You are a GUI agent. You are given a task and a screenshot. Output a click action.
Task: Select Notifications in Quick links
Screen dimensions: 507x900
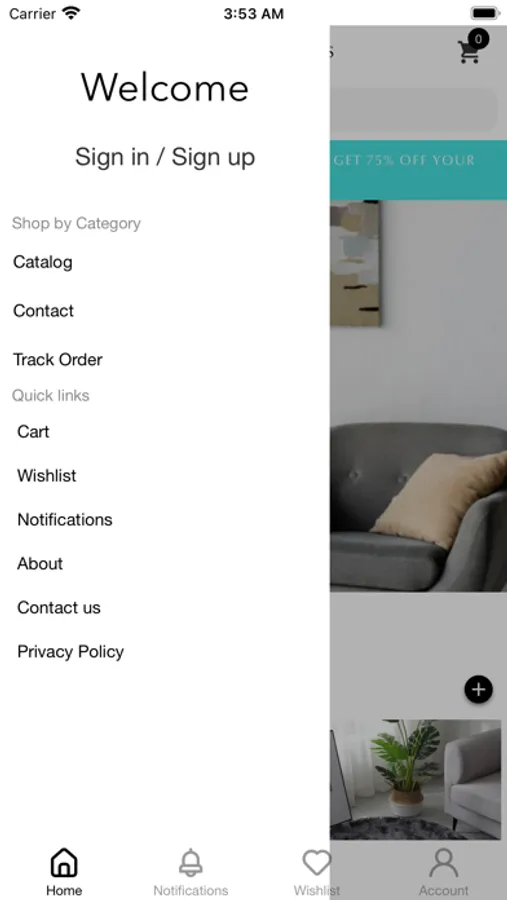(x=65, y=519)
